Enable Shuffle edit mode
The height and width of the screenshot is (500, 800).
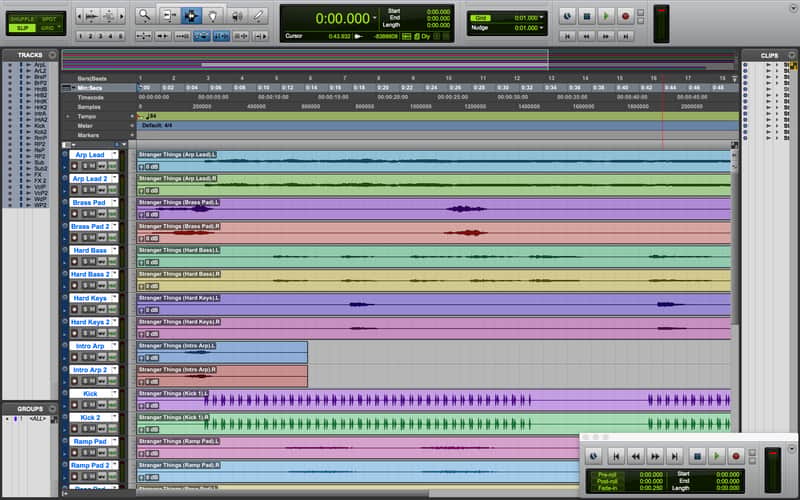22,19
